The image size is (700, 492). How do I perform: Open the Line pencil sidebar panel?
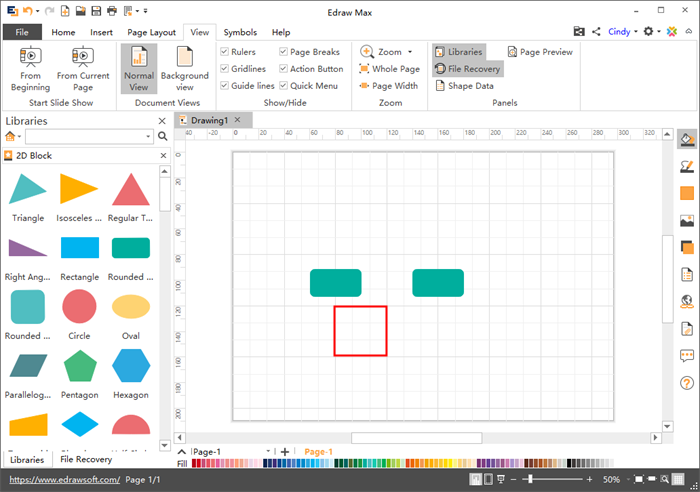pos(687,167)
